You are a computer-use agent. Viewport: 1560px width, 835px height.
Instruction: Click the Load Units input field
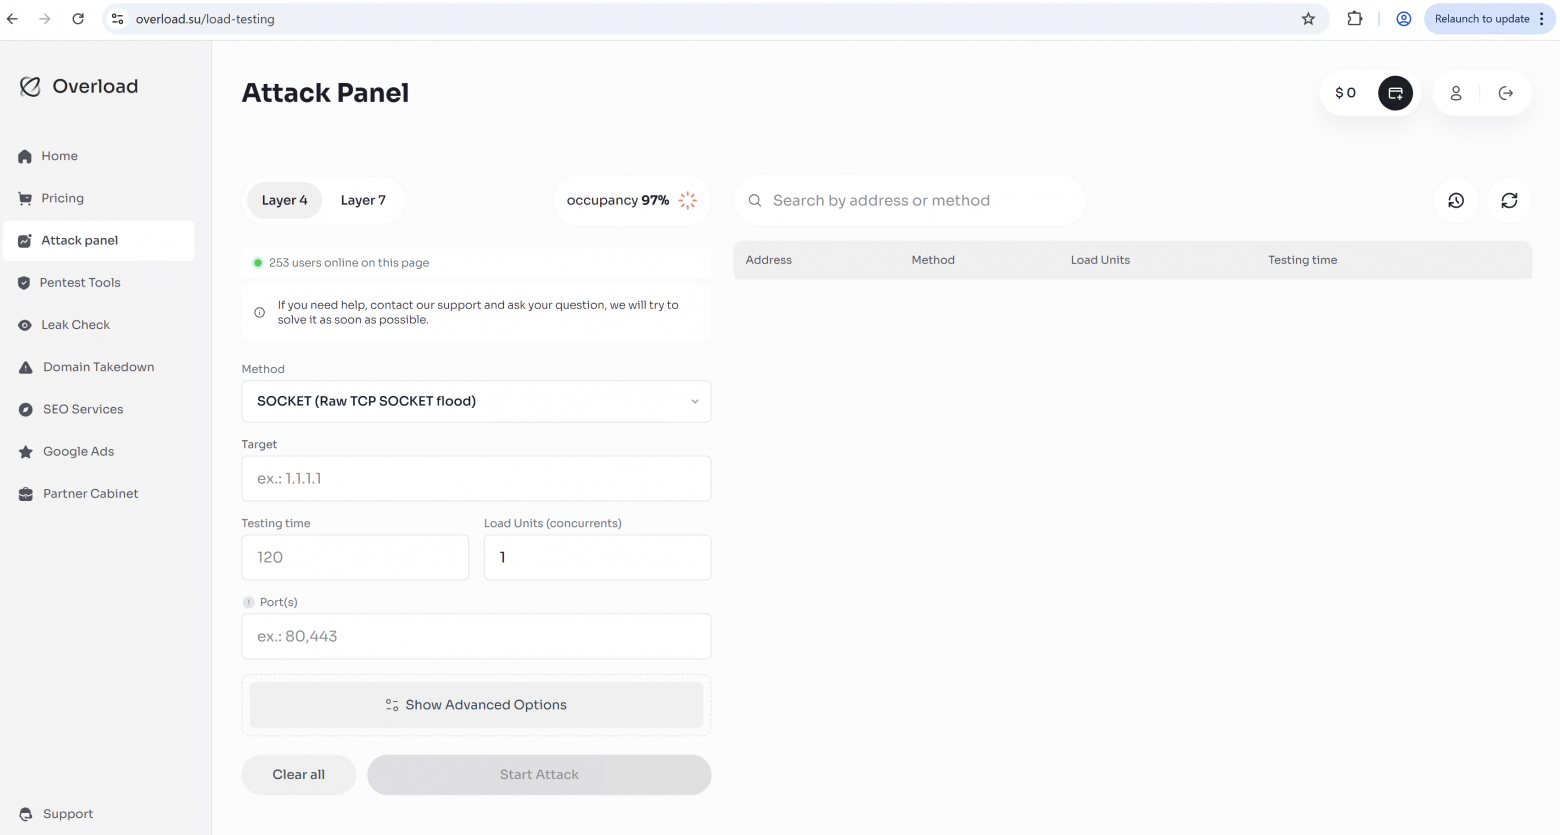(597, 557)
